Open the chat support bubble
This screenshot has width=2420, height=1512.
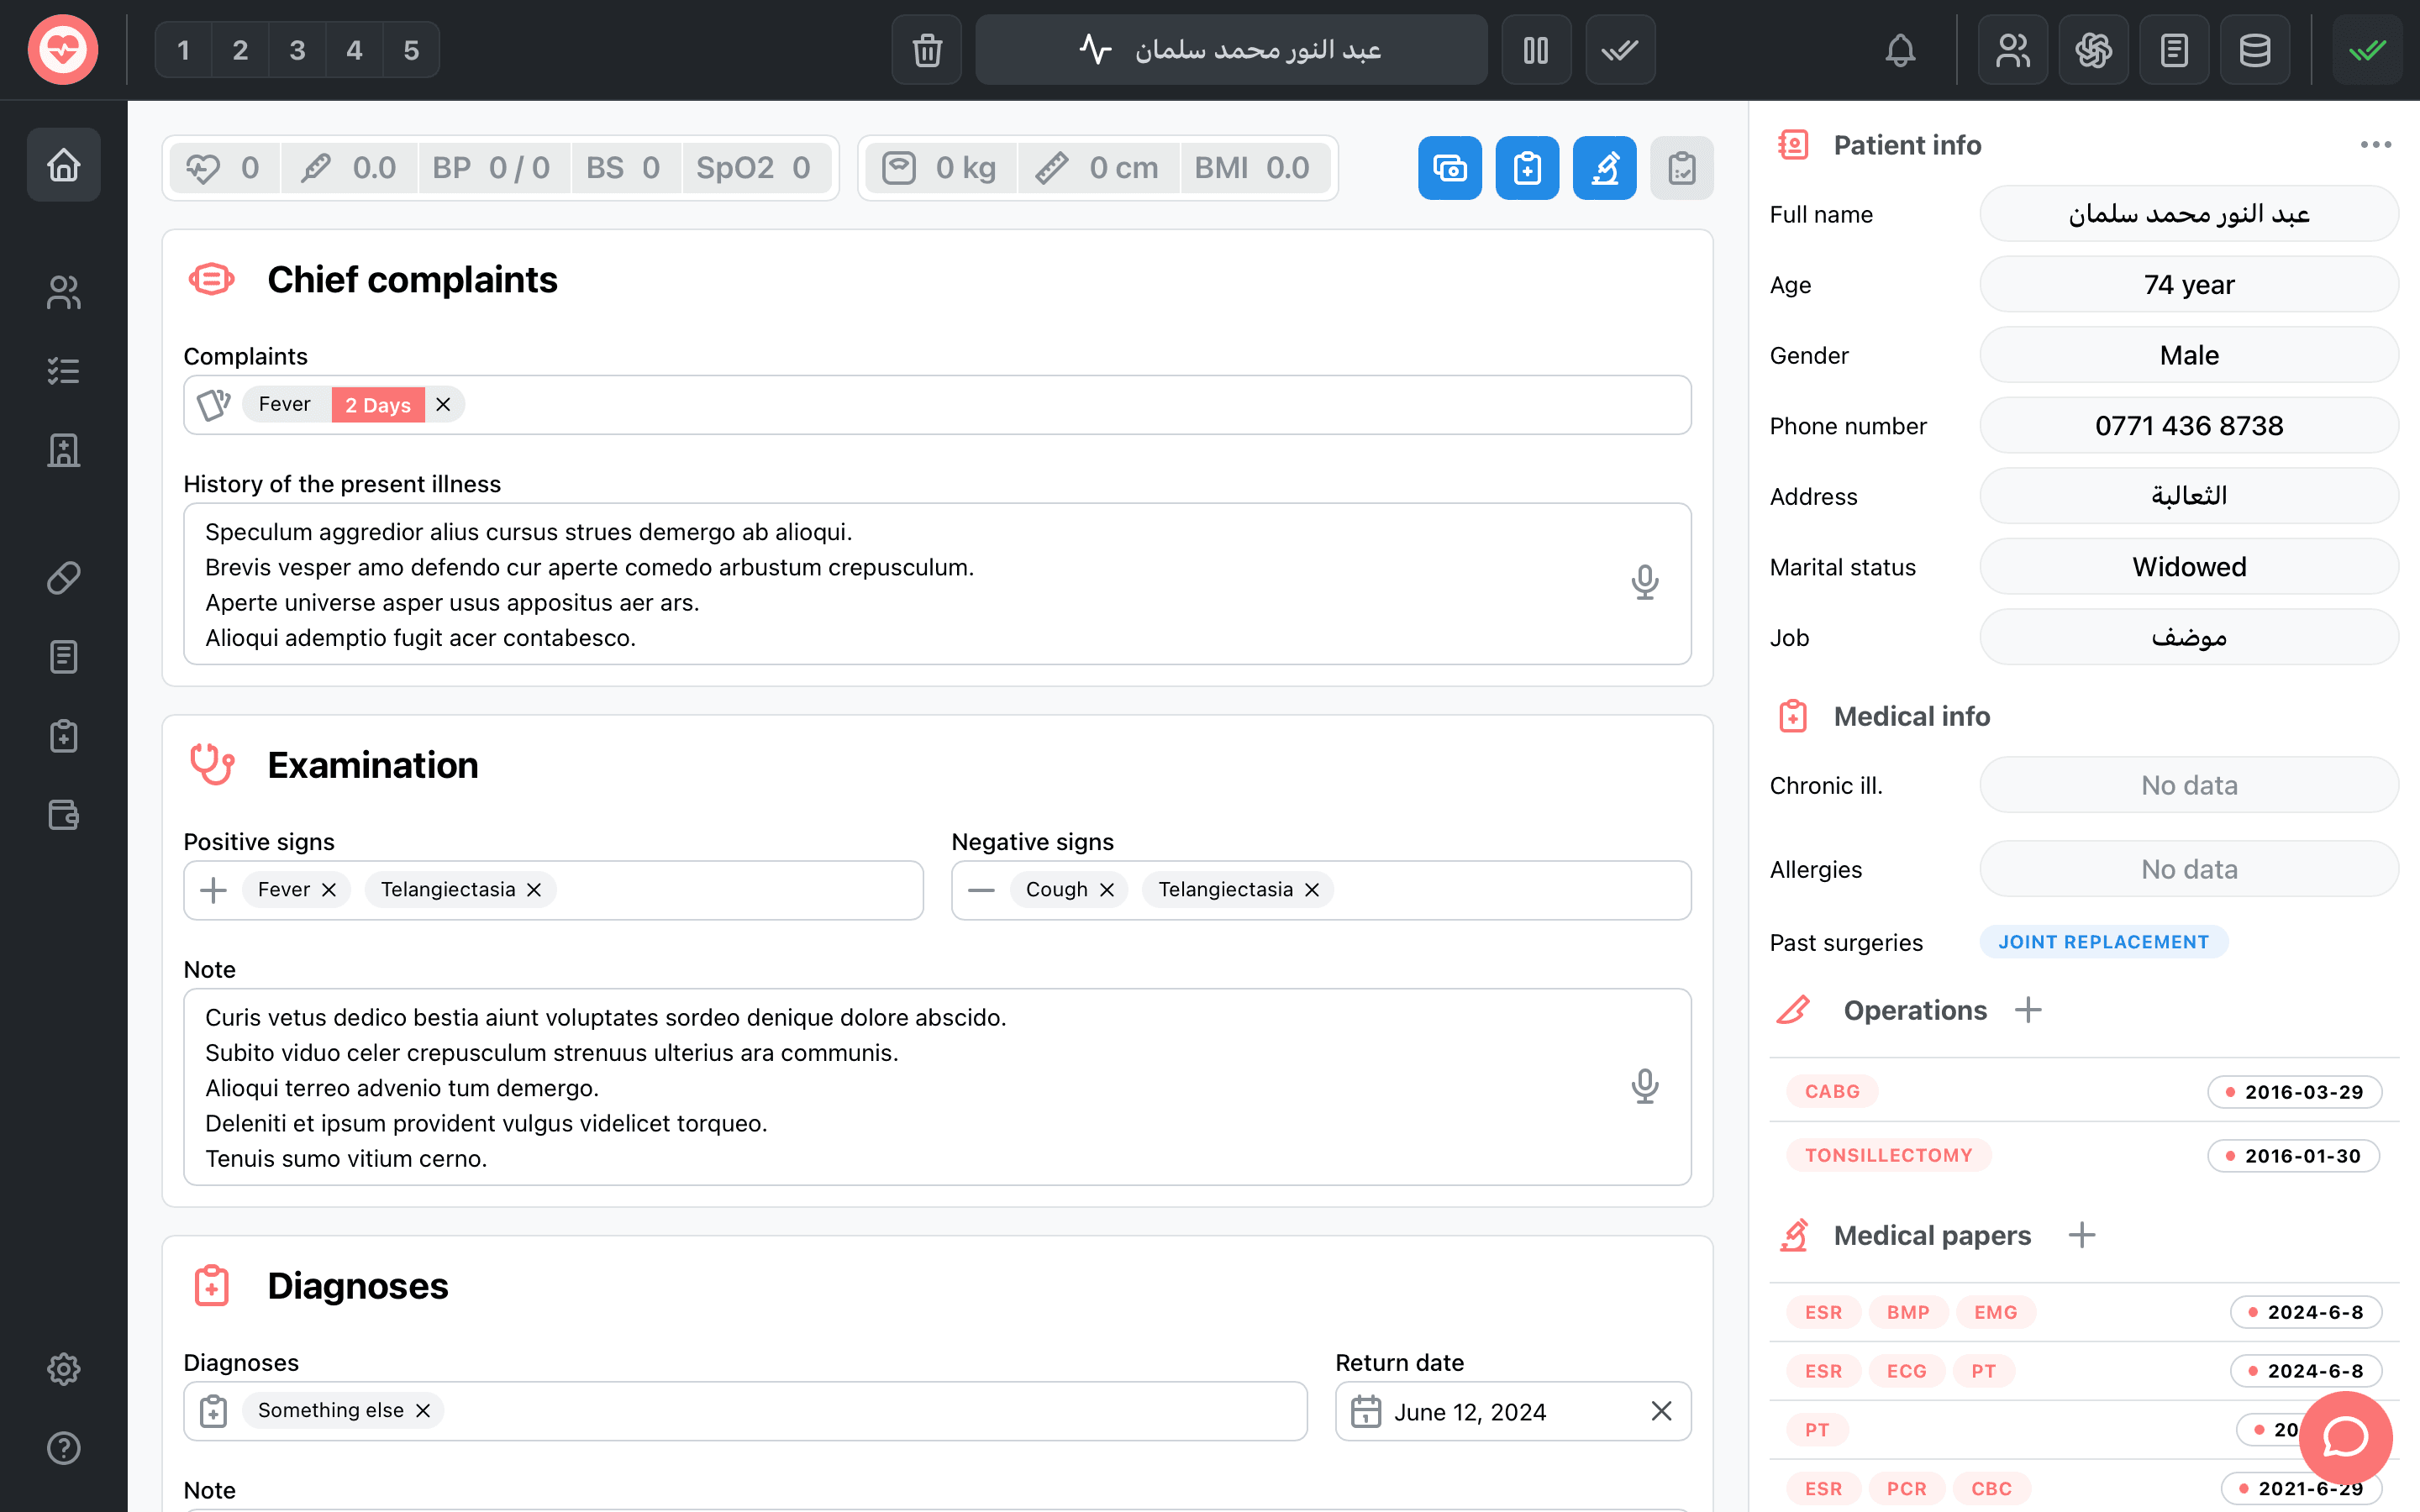click(2344, 1437)
